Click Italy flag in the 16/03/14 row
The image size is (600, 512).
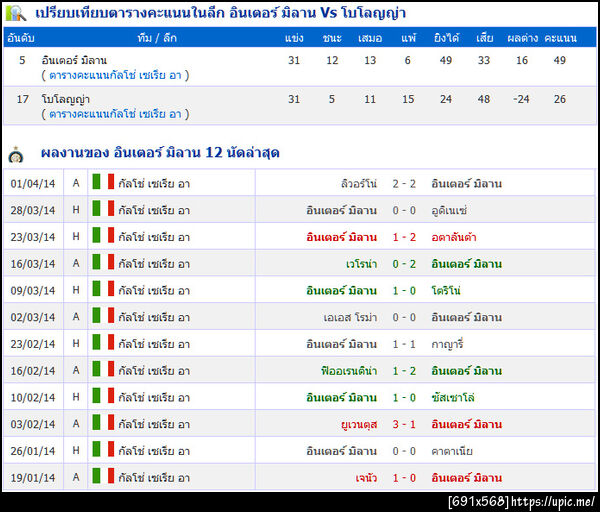(103, 262)
